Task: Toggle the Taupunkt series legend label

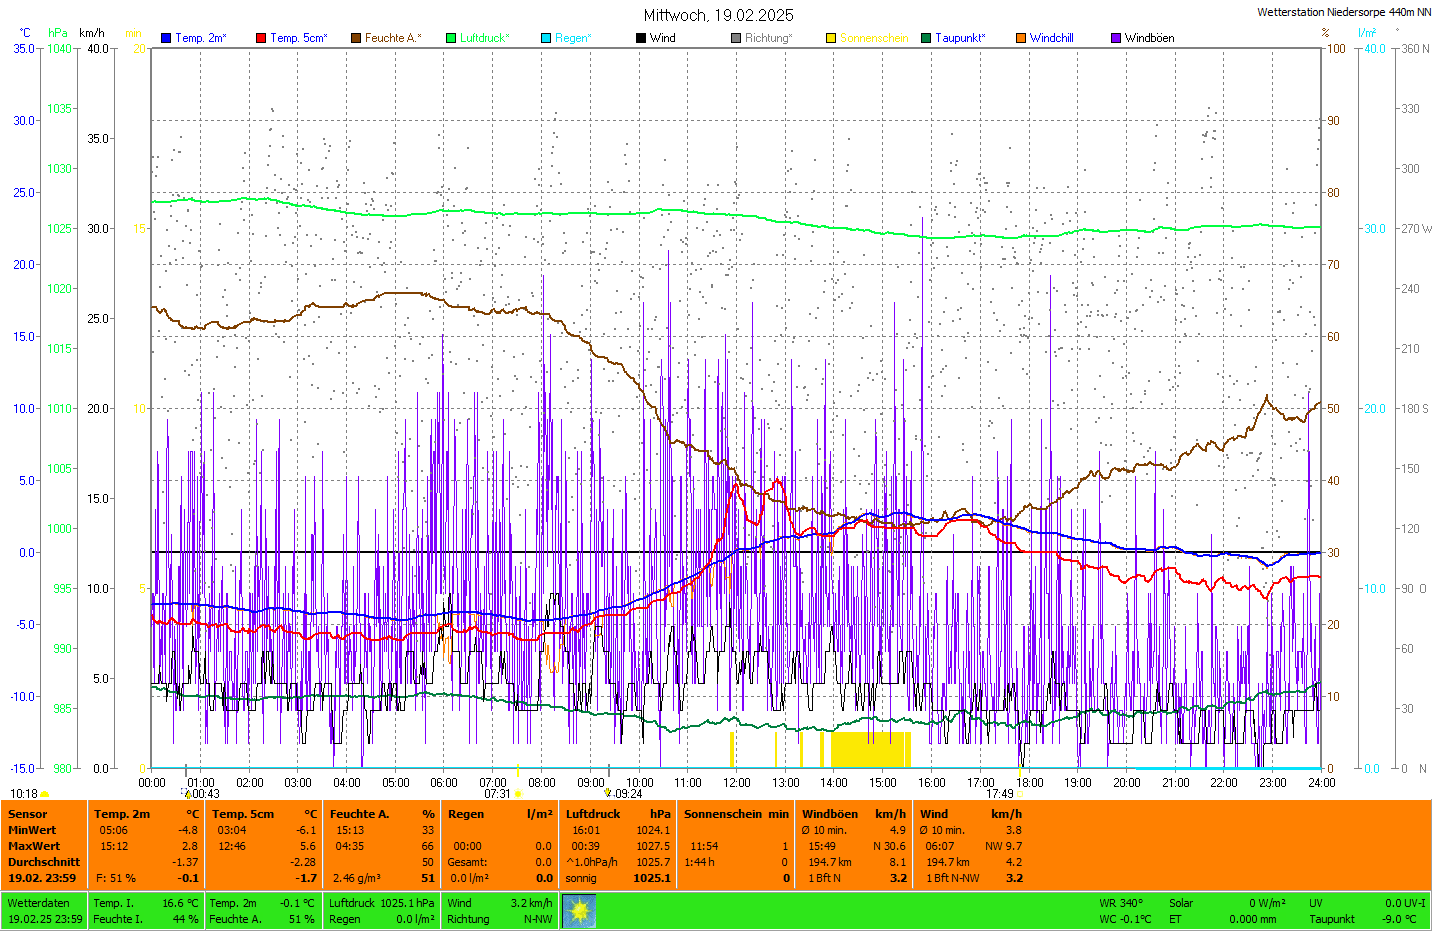Action: [960, 38]
